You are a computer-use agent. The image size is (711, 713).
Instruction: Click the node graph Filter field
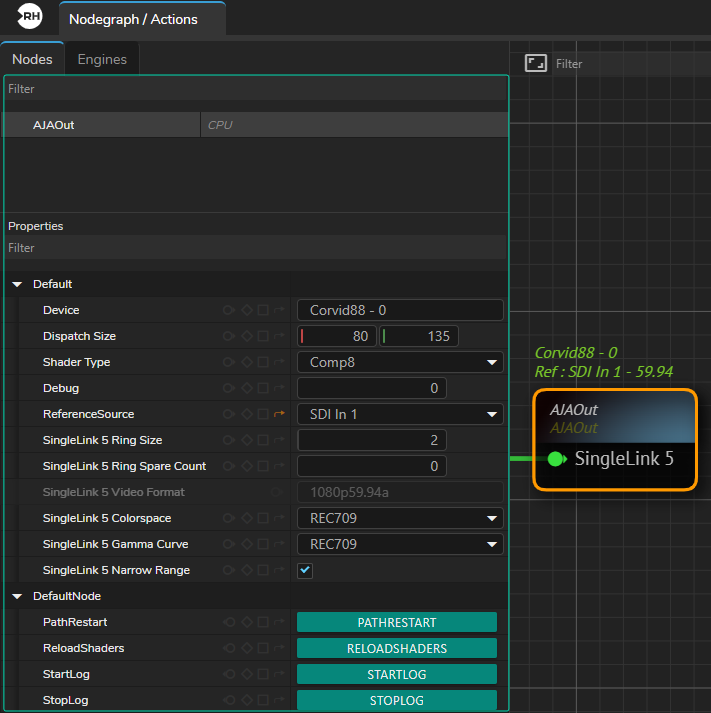[x=632, y=64]
